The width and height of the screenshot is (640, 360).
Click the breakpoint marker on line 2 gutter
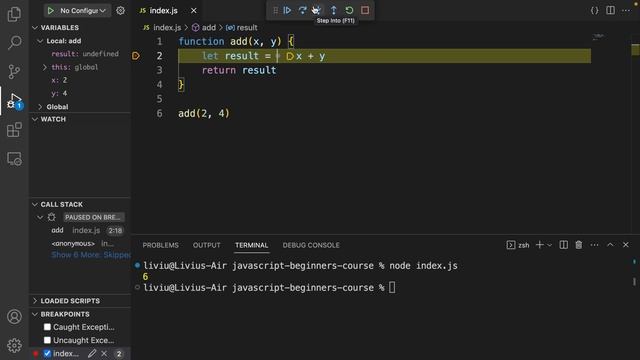[x=136, y=56]
